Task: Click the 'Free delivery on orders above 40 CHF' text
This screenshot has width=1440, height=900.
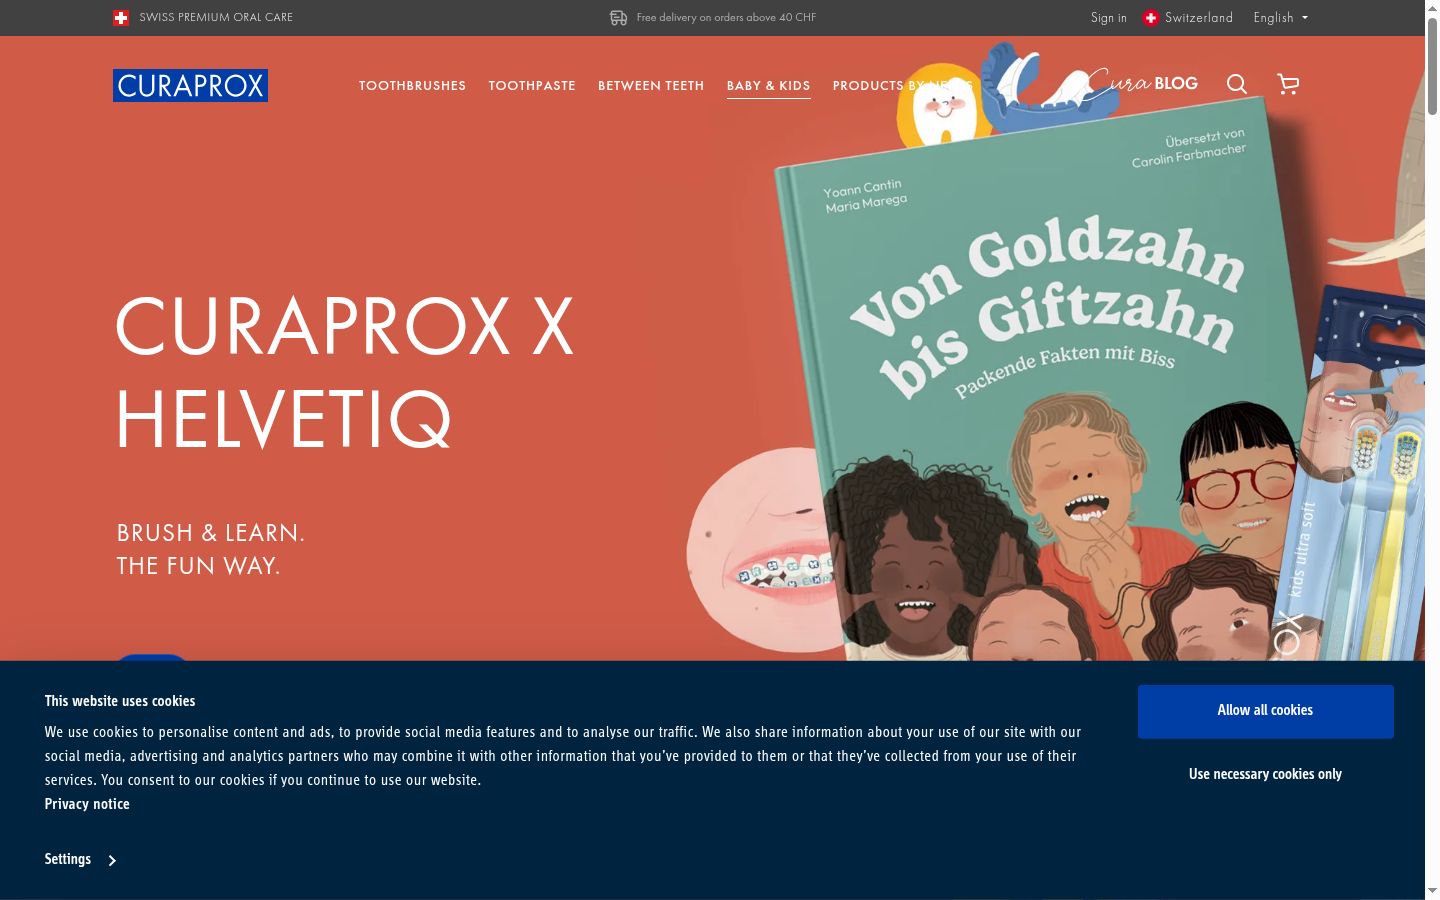Action: click(726, 18)
